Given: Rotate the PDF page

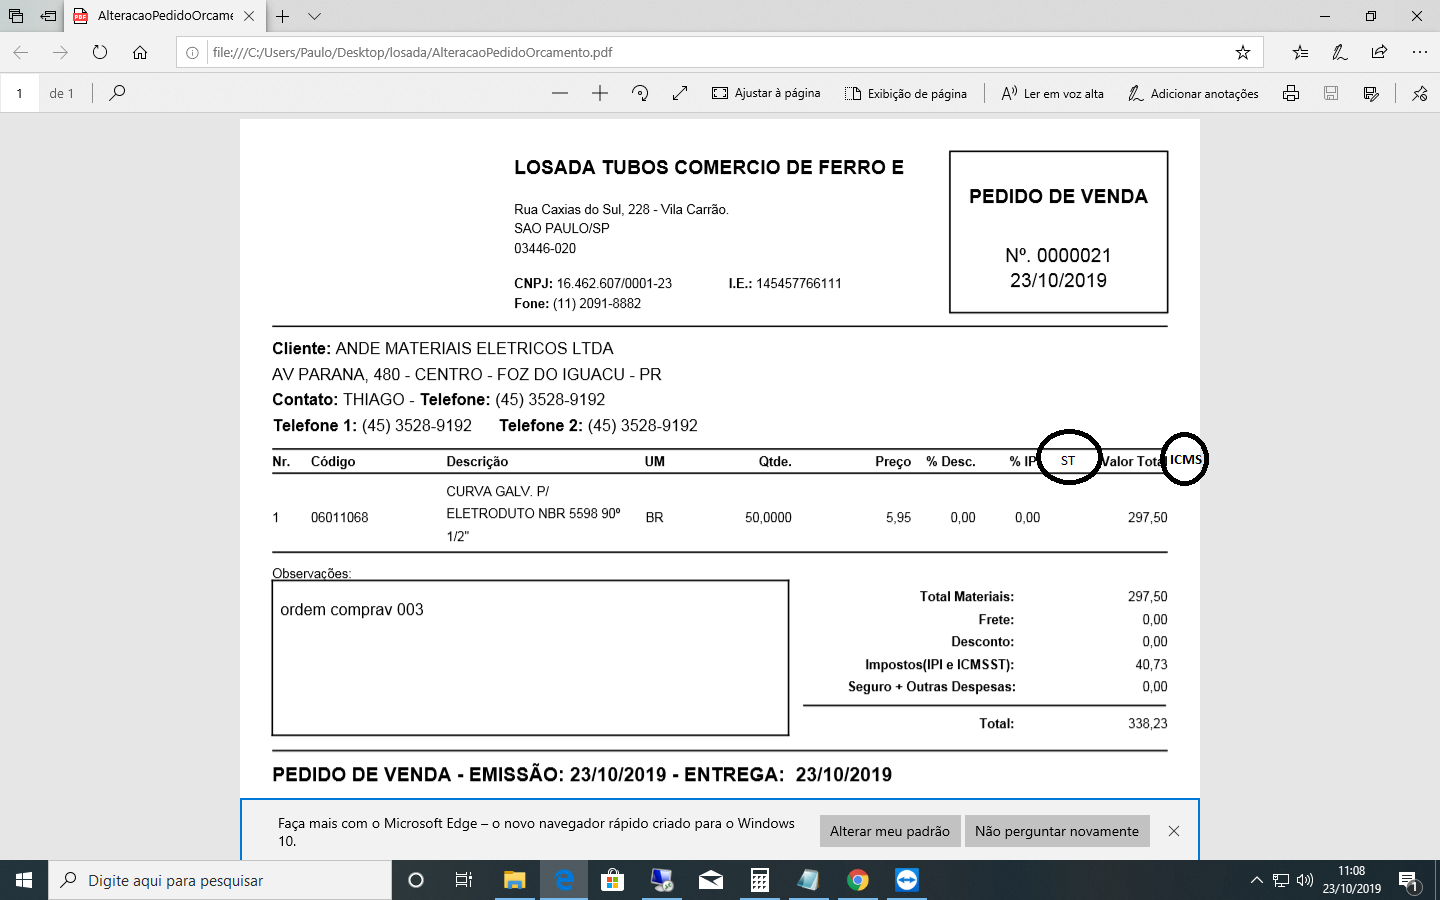Looking at the screenshot, I should click(x=640, y=93).
